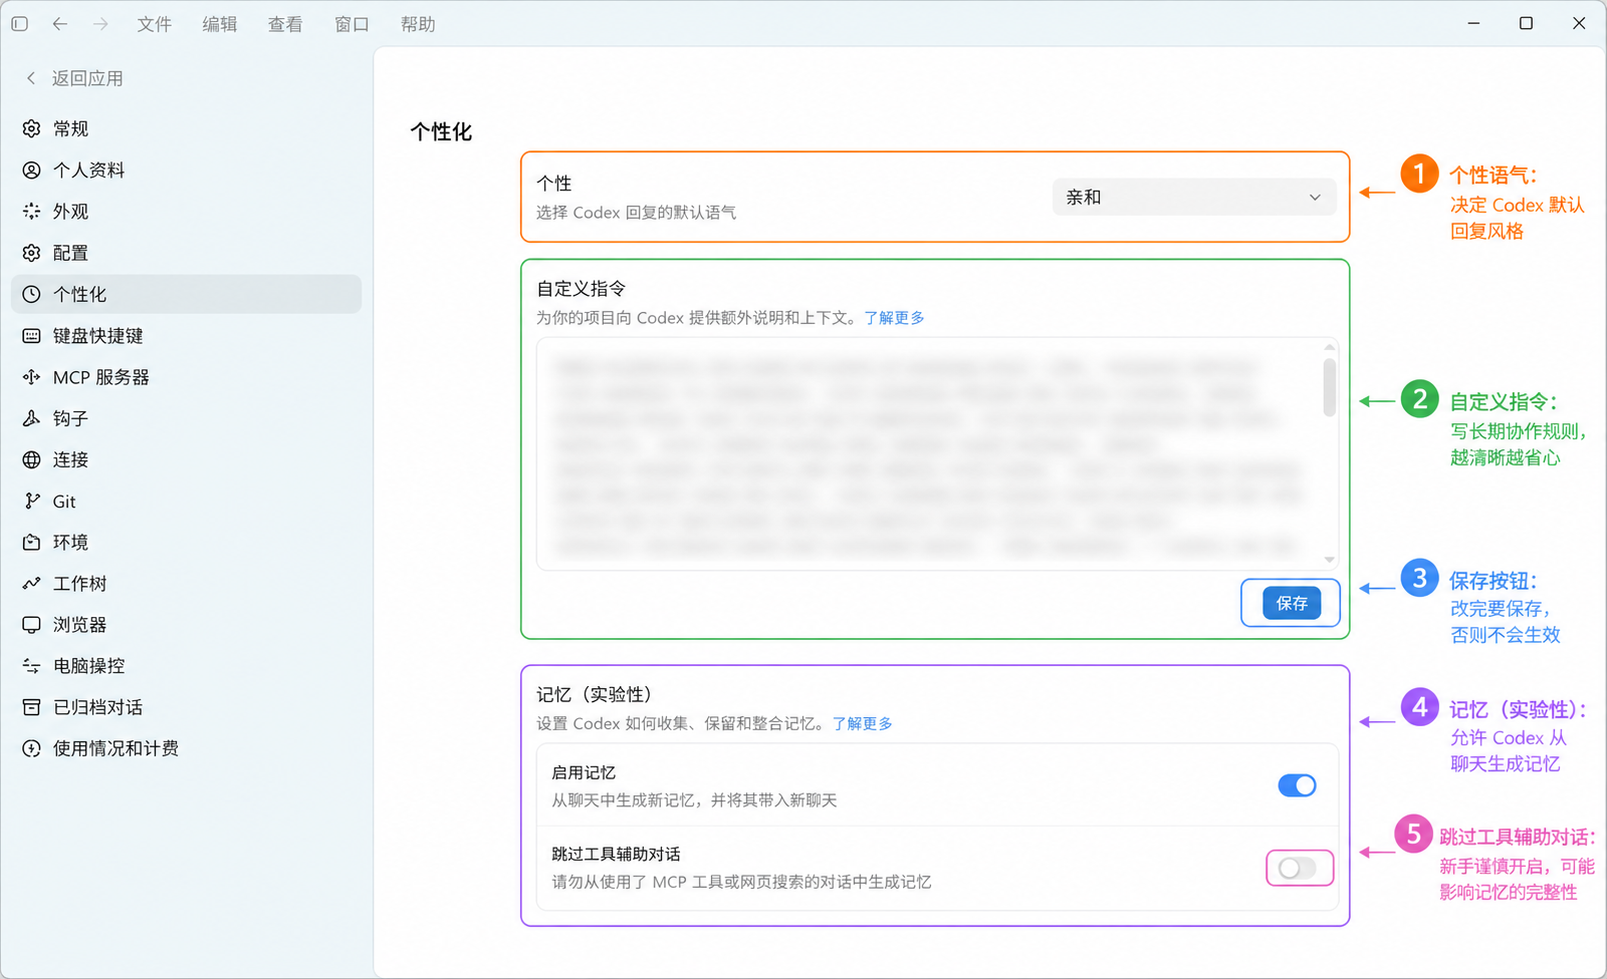Click the 外观 appearance icon
The height and width of the screenshot is (979, 1607).
tap(32, 211)
